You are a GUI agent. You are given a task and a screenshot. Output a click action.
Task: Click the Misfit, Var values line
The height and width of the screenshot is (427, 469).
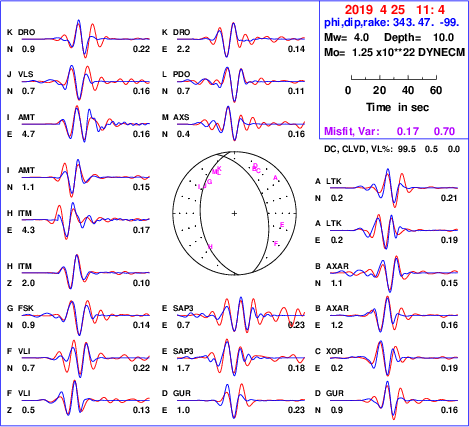(390, 131)
